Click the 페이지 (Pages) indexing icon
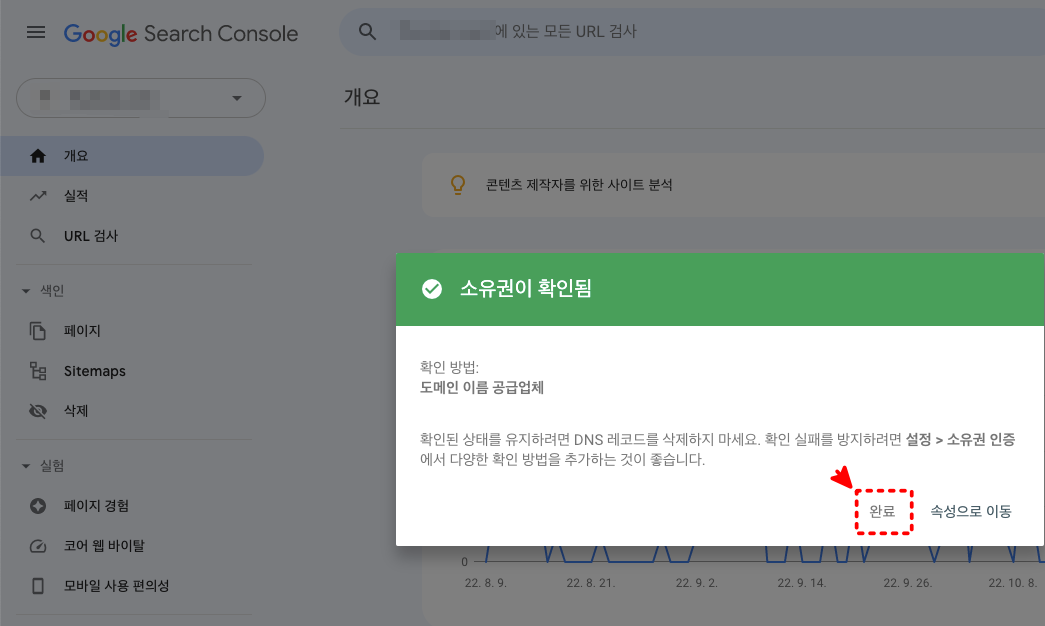The height and width of the screenshot is (626, 1045). click(38, 330)
